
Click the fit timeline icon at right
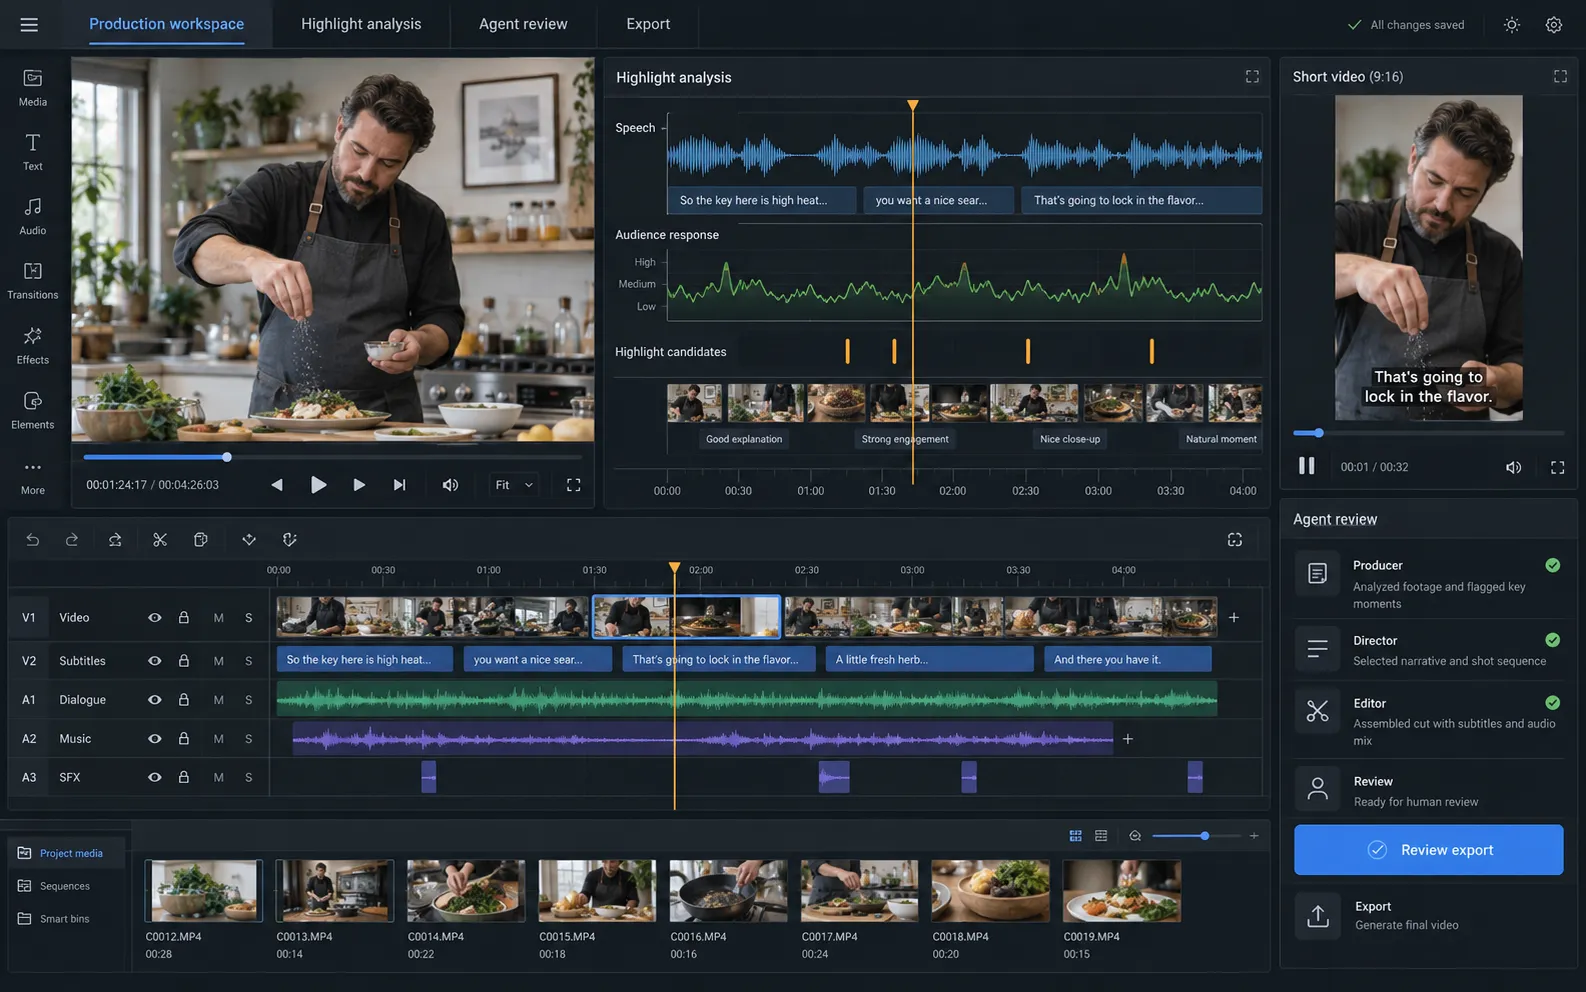(1235, 540)
